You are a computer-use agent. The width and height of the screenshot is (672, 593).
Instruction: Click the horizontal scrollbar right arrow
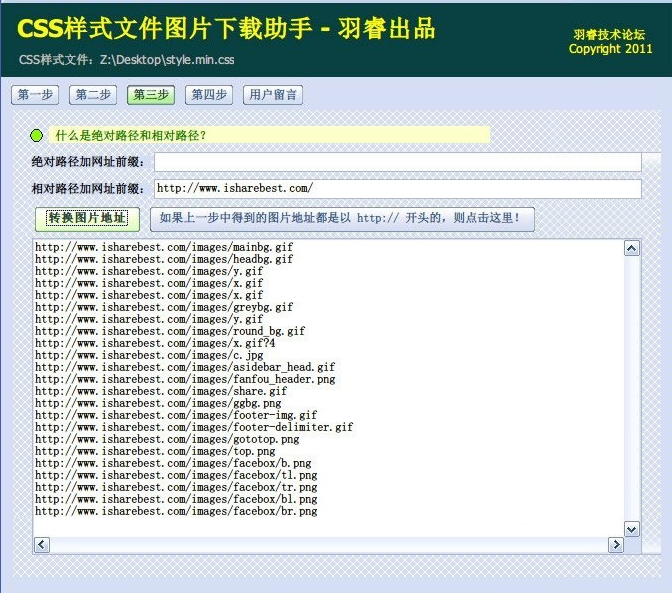[615, 545]
